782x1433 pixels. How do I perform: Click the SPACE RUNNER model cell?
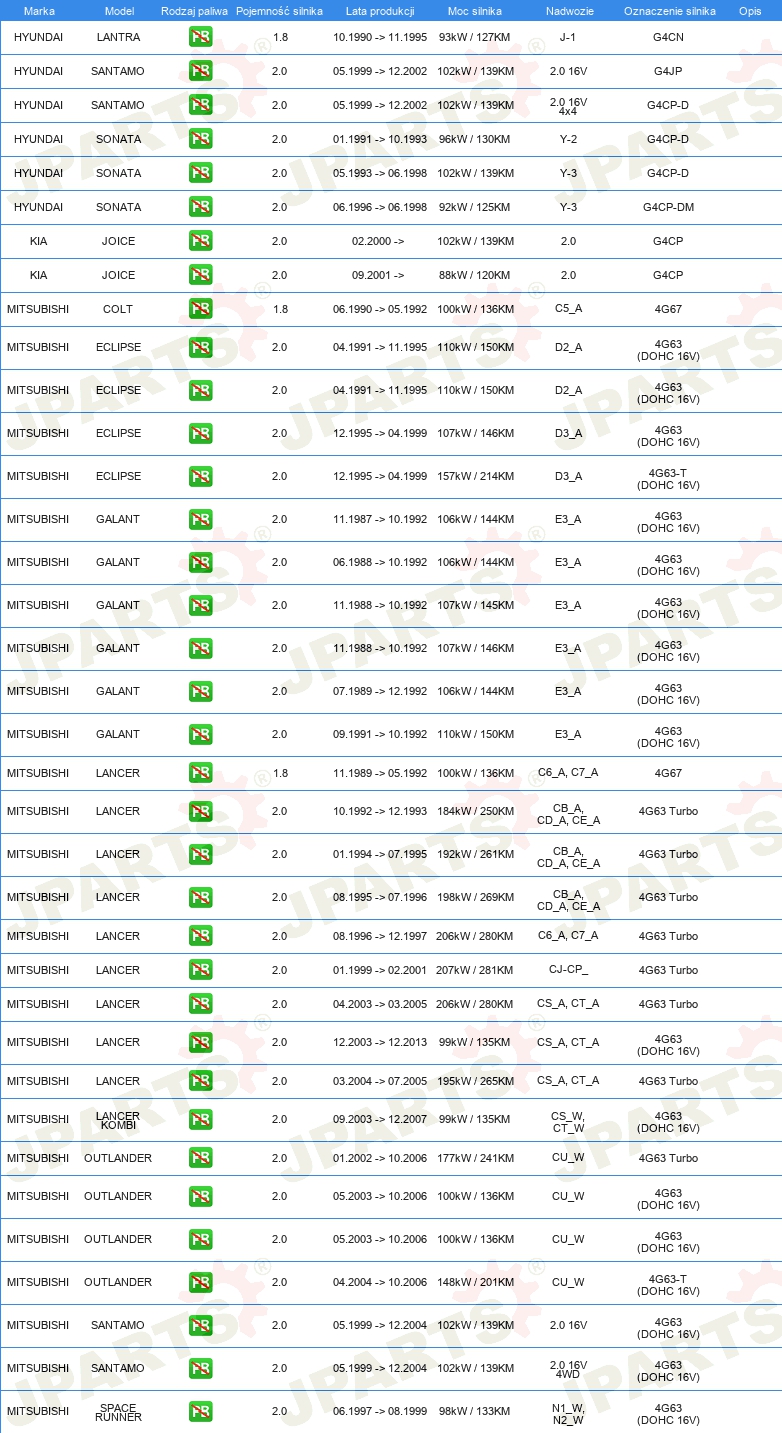118,1412
